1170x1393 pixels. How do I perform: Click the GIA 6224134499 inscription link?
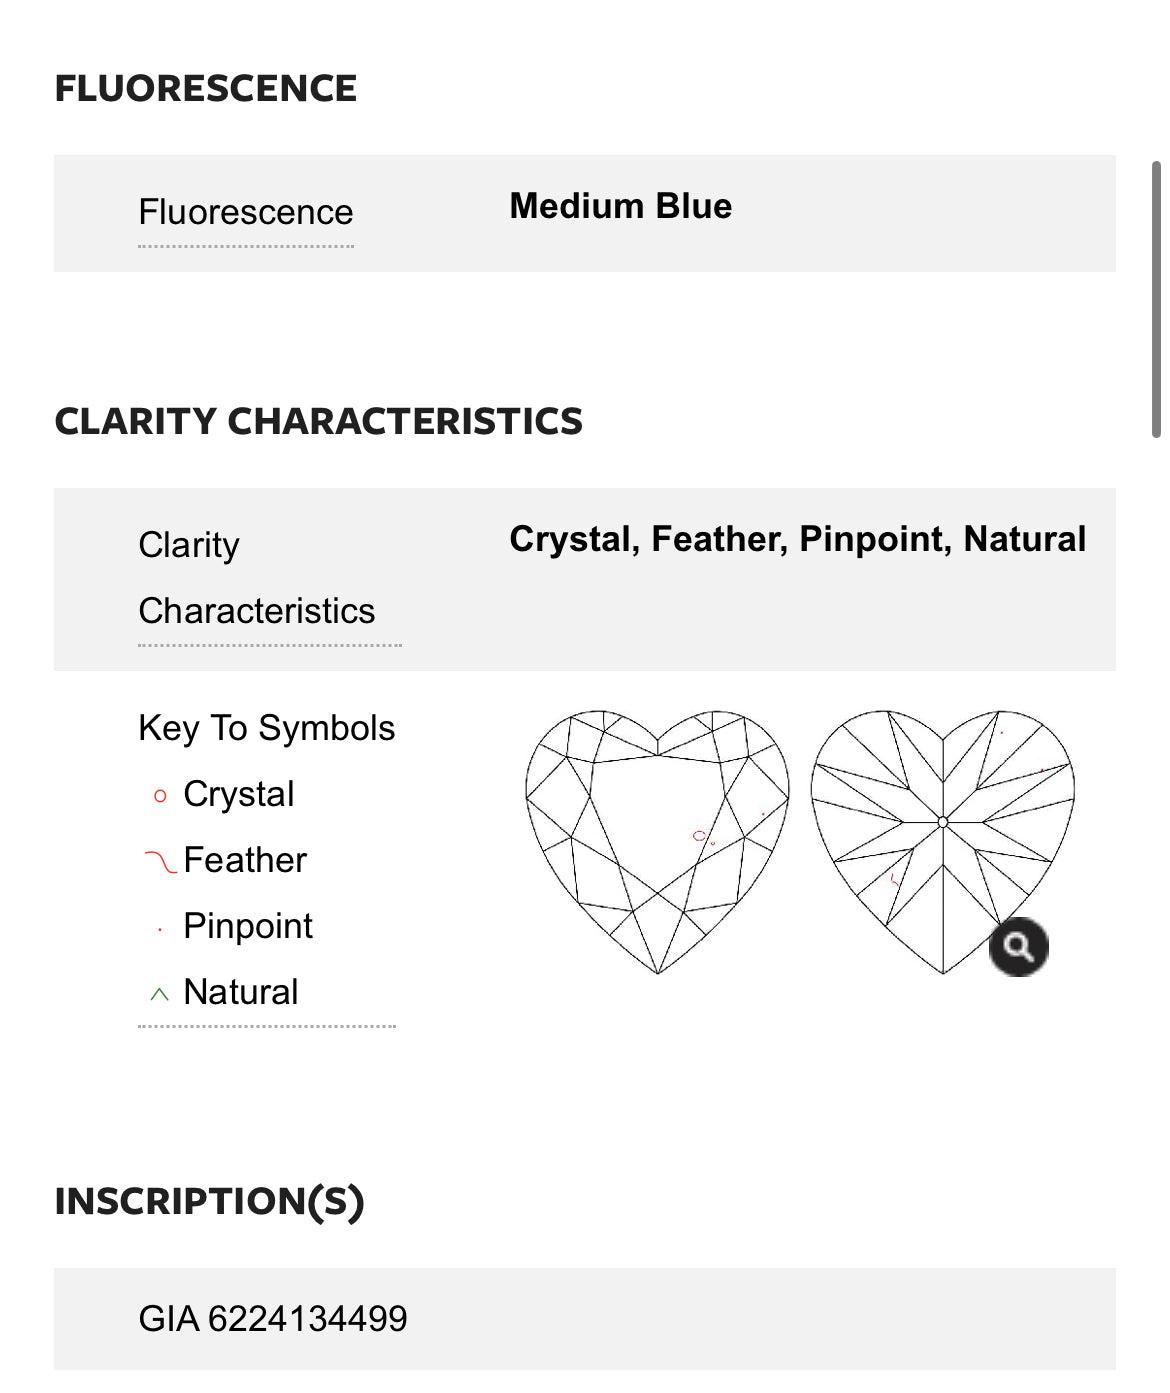275,1319
